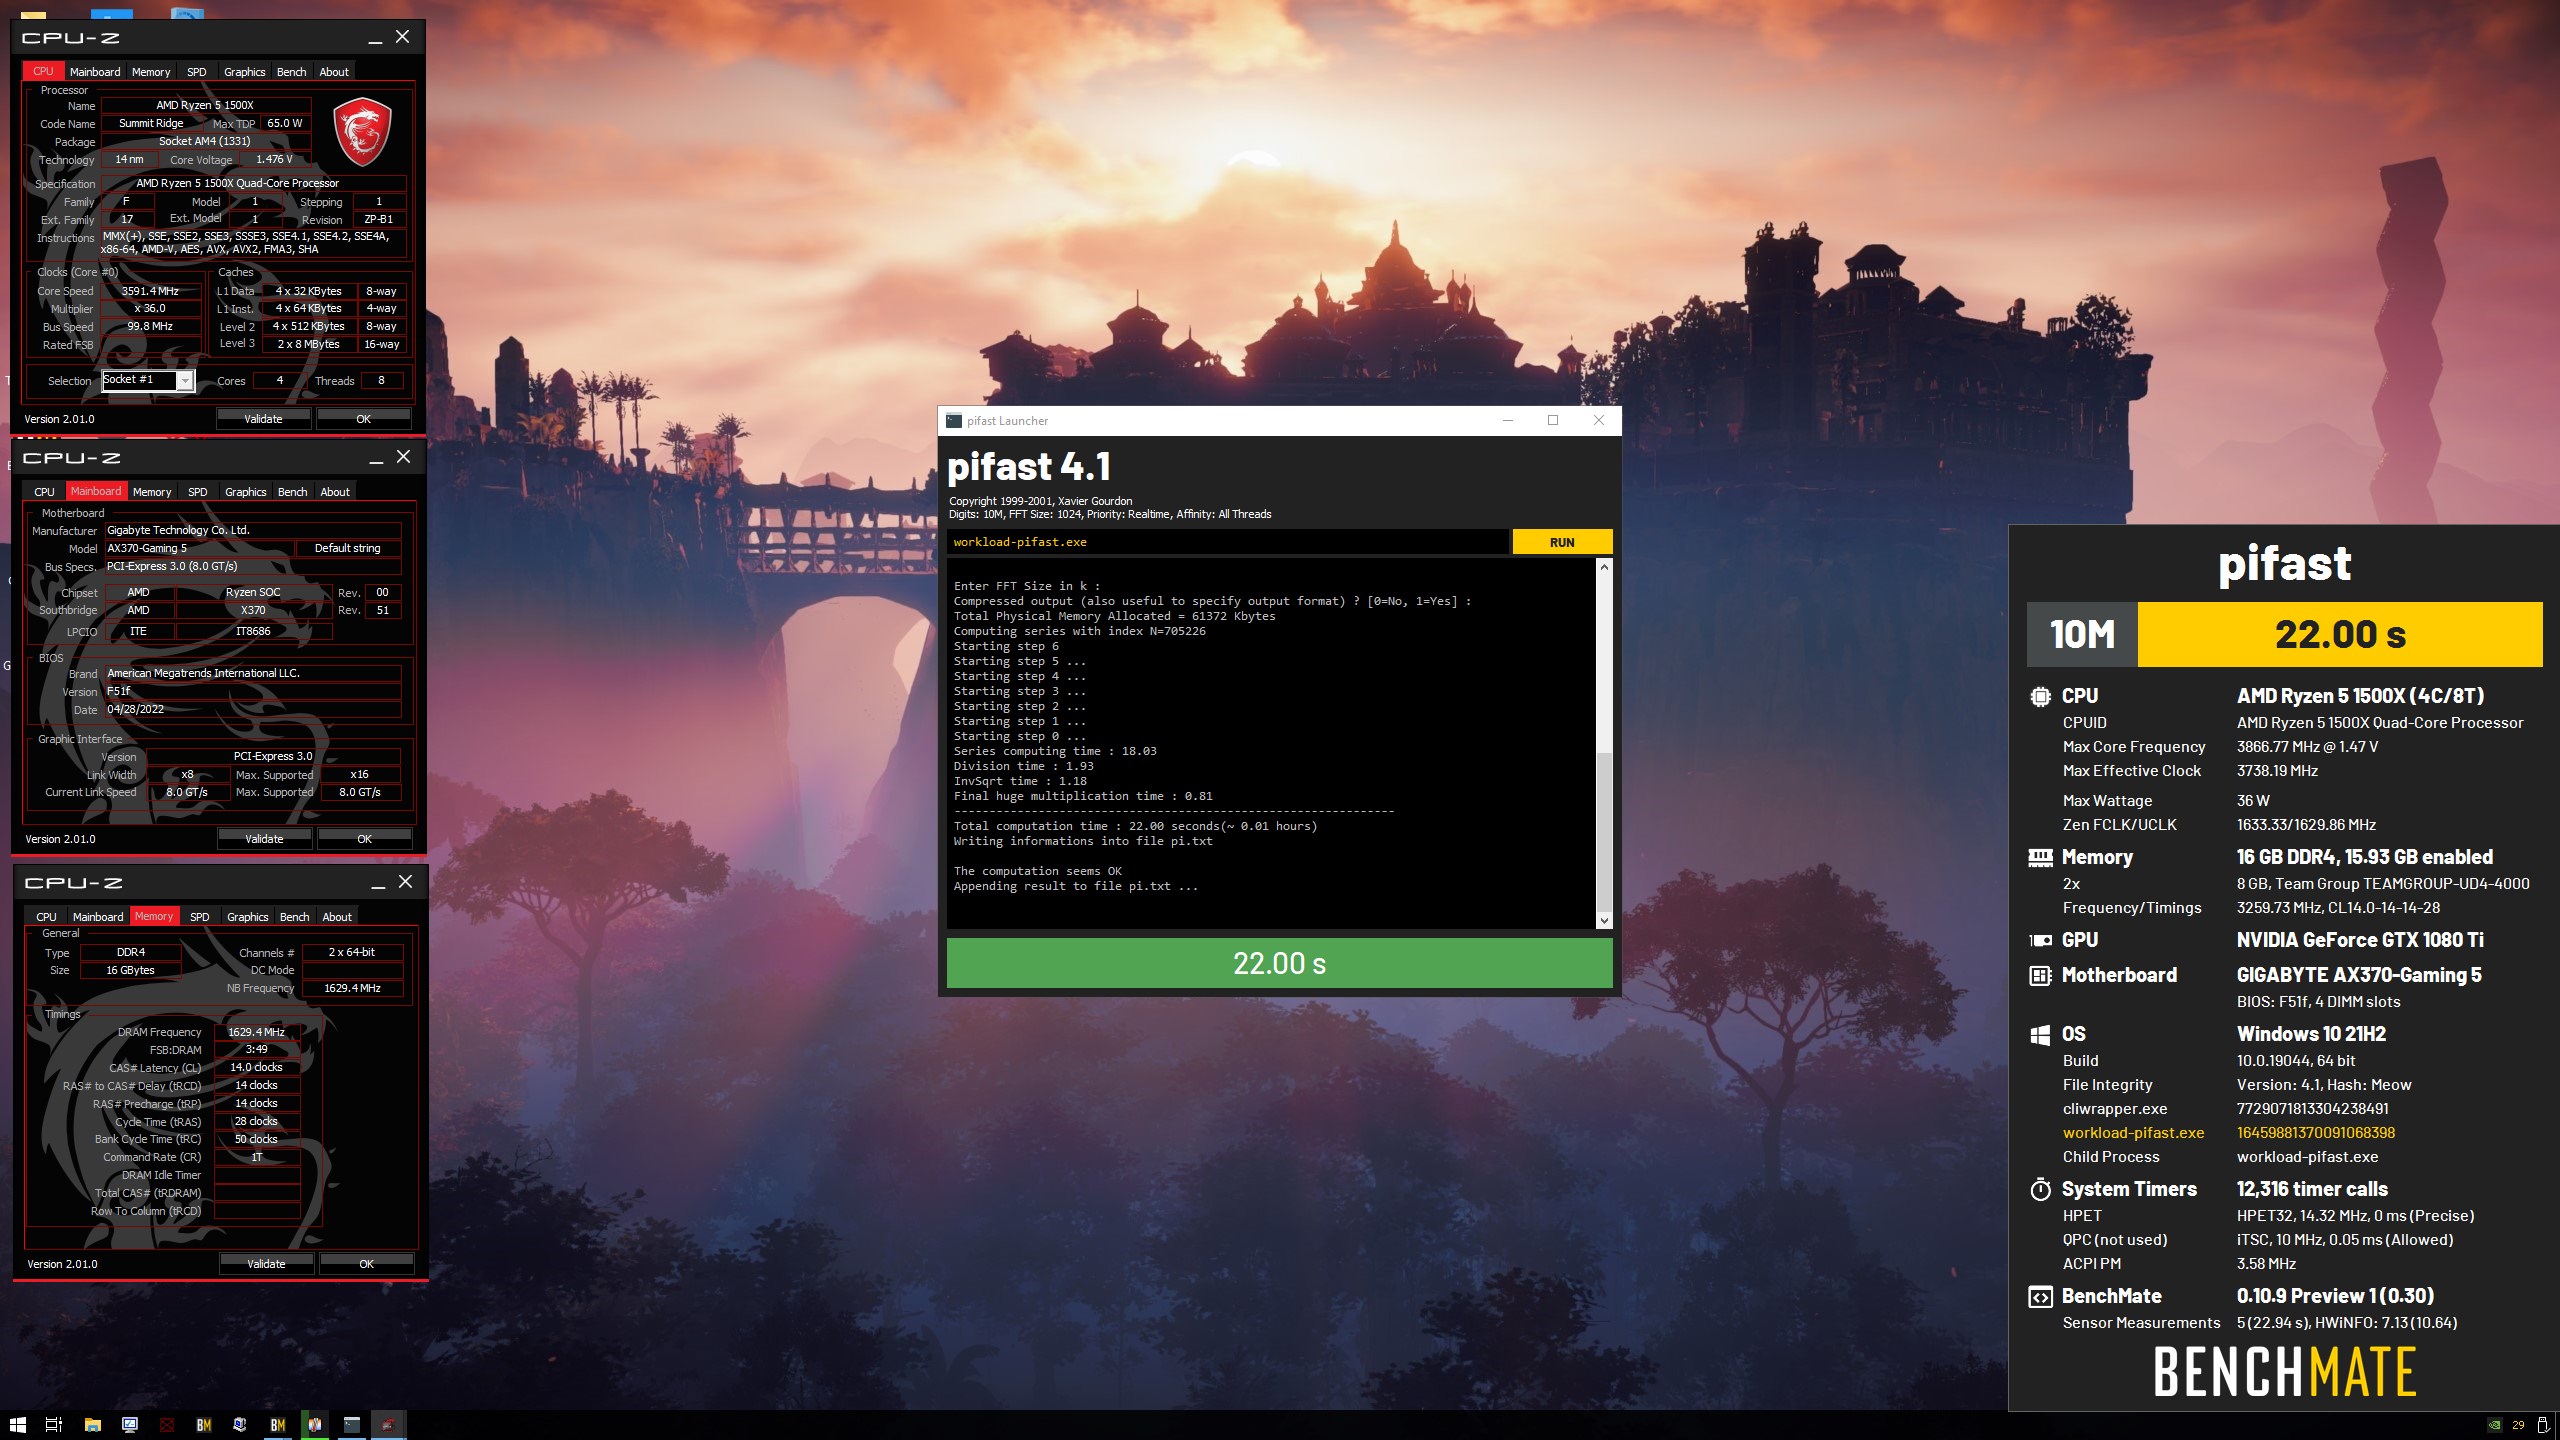Open SPD tab in middle CPU-Z window
This screenshot has height=1440, width=2560.
coord(198,492)
